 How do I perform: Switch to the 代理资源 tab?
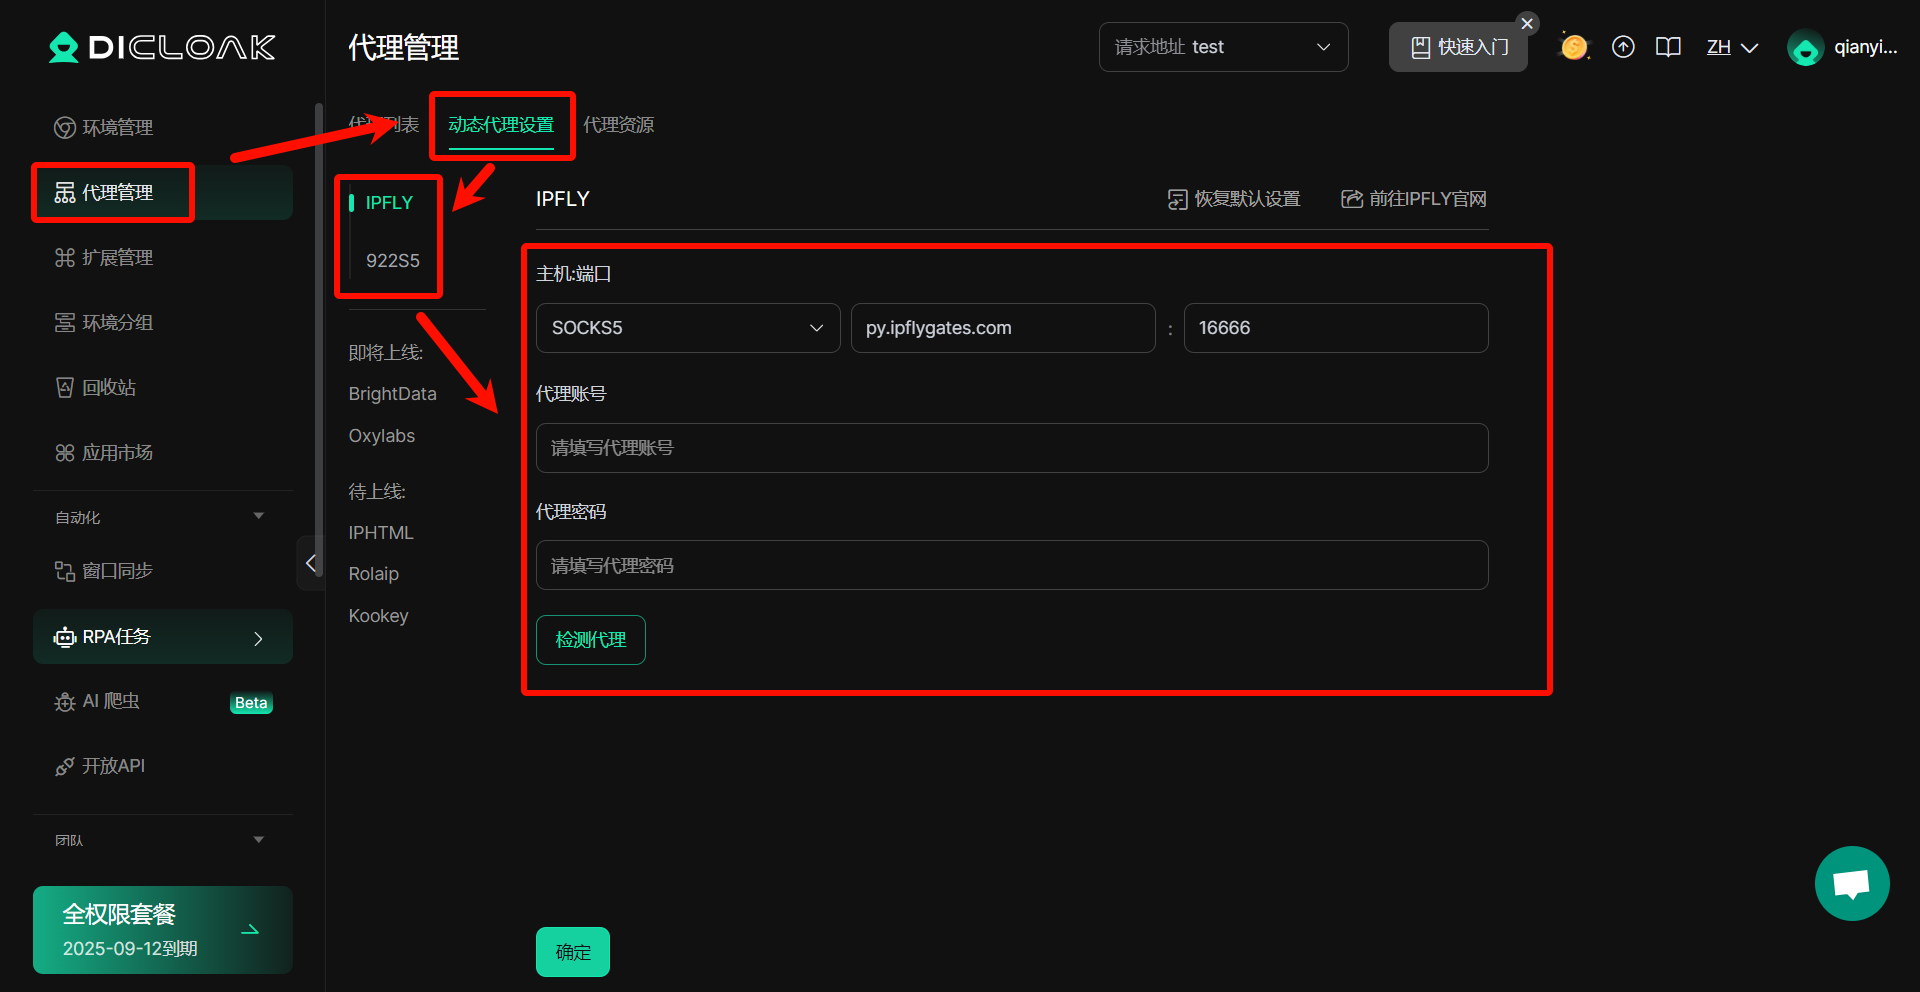(619, 125)
